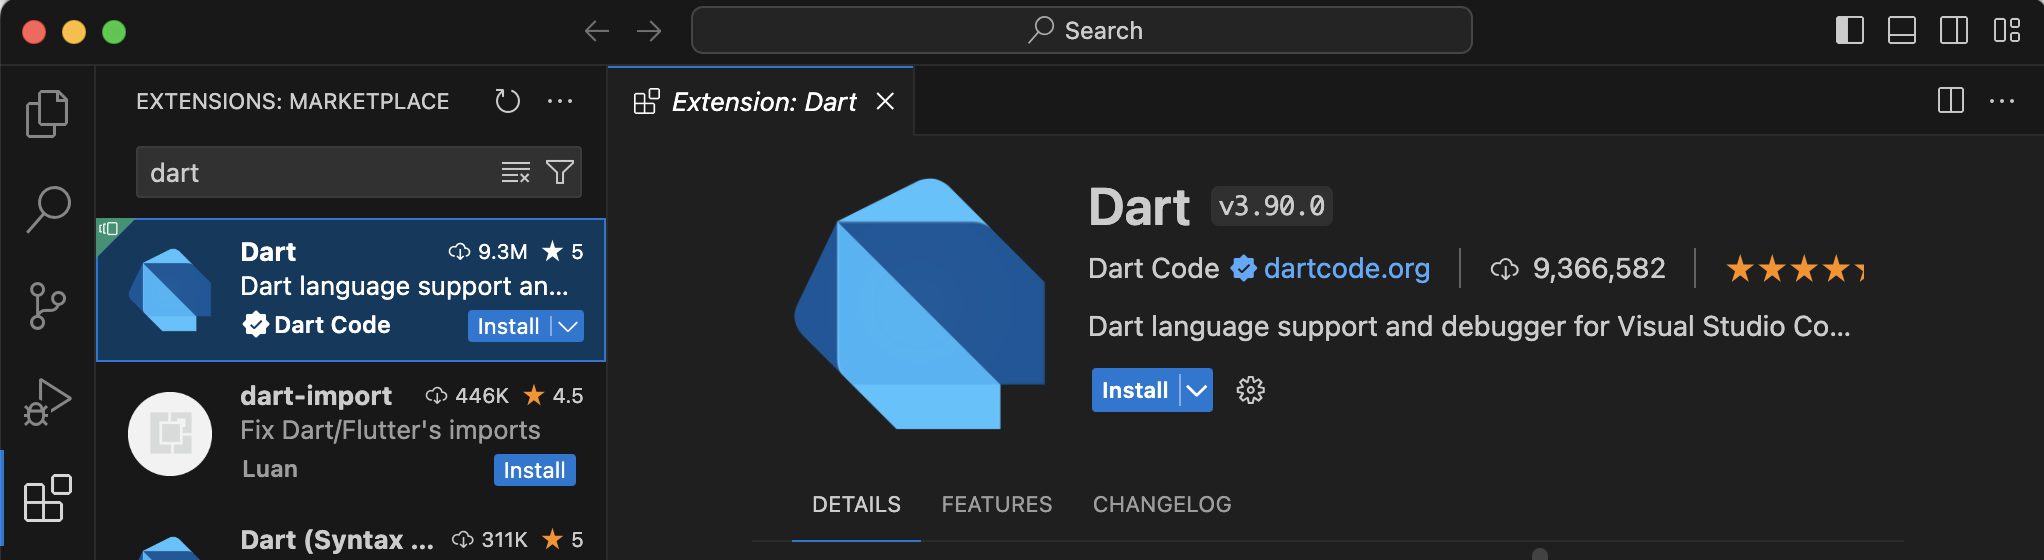The height and width of the screenshot is (560, 2044).
Task: Open Views and More Actions in Extensions header
Action: (x=560, y=101)
